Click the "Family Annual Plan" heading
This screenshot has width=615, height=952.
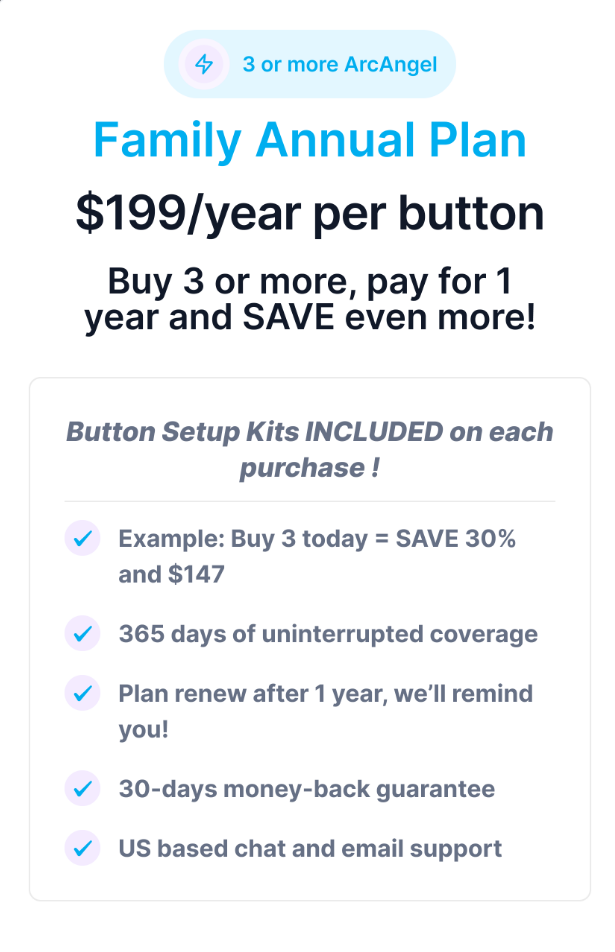coord(309,141)
